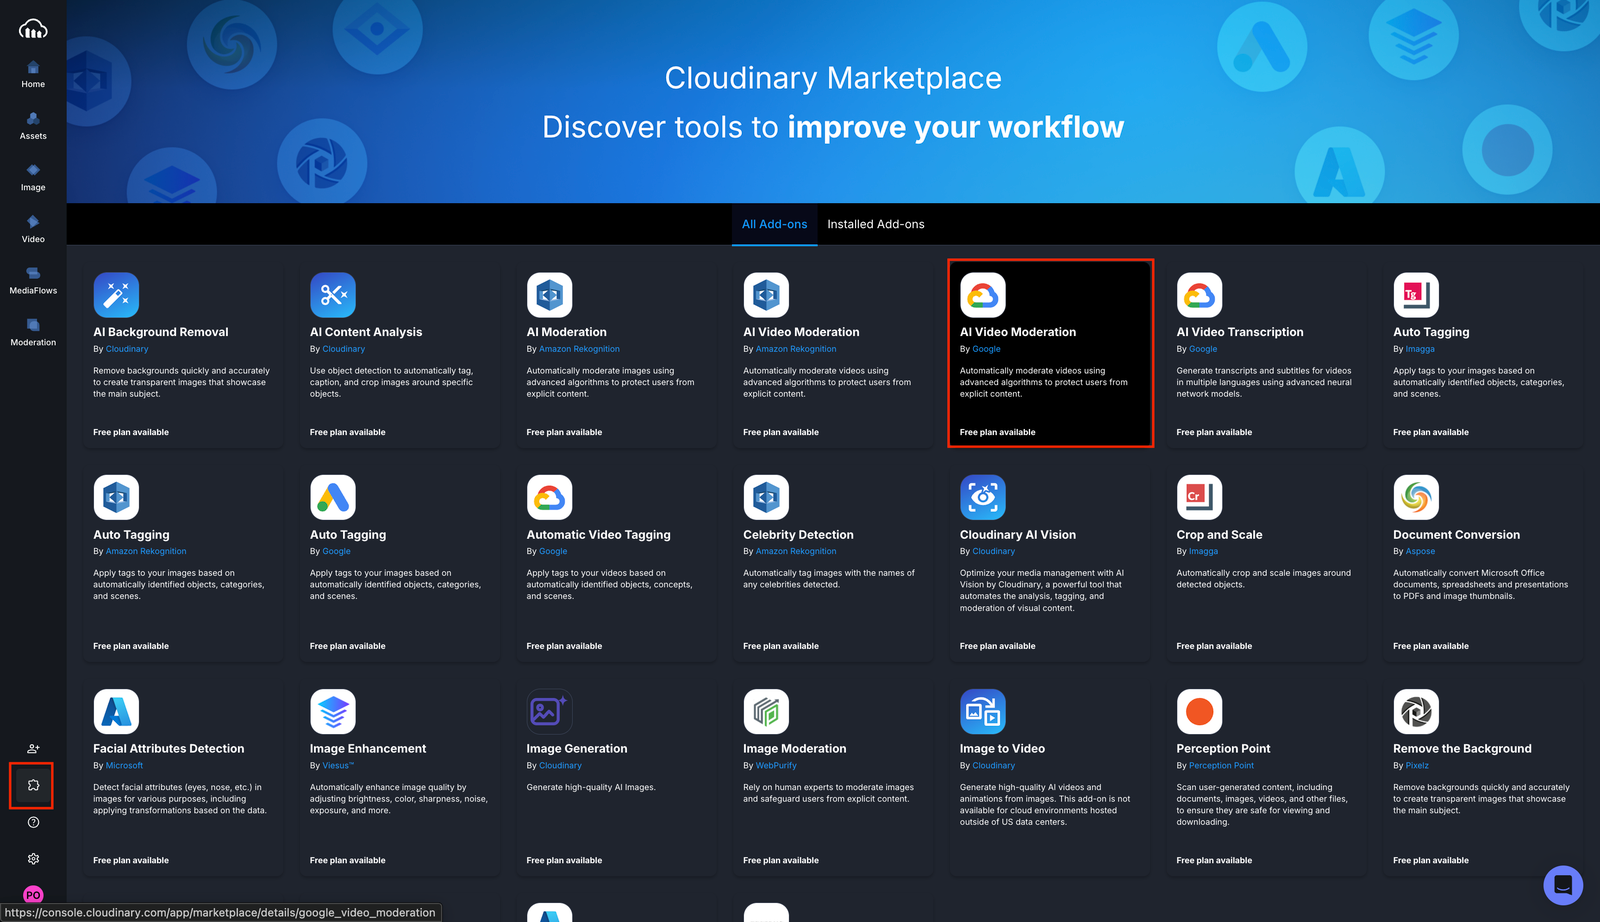This screenshot has width=1600, height=922.
Task: Click the invite user icon in sidebar
Action: click(33, 748)
